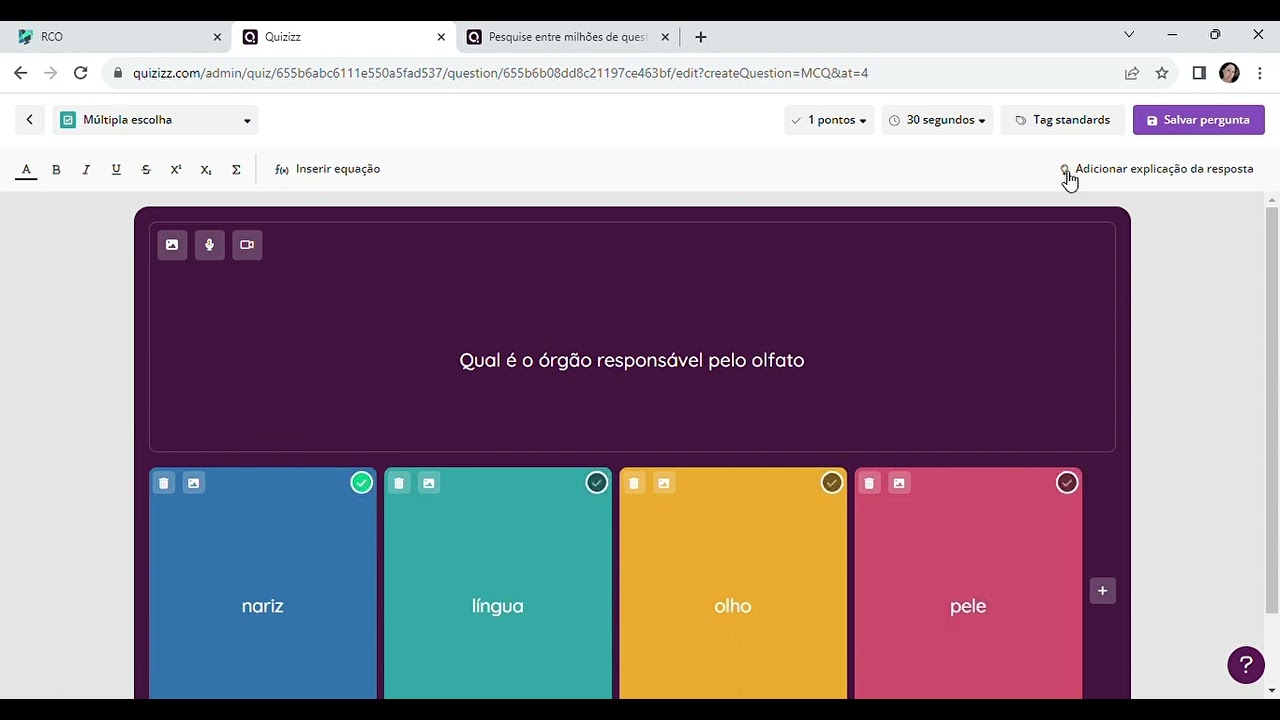Click the page vertical scrollbar
The height and width of the screenshot is (720, 1280).
[x=1272, y=410]
